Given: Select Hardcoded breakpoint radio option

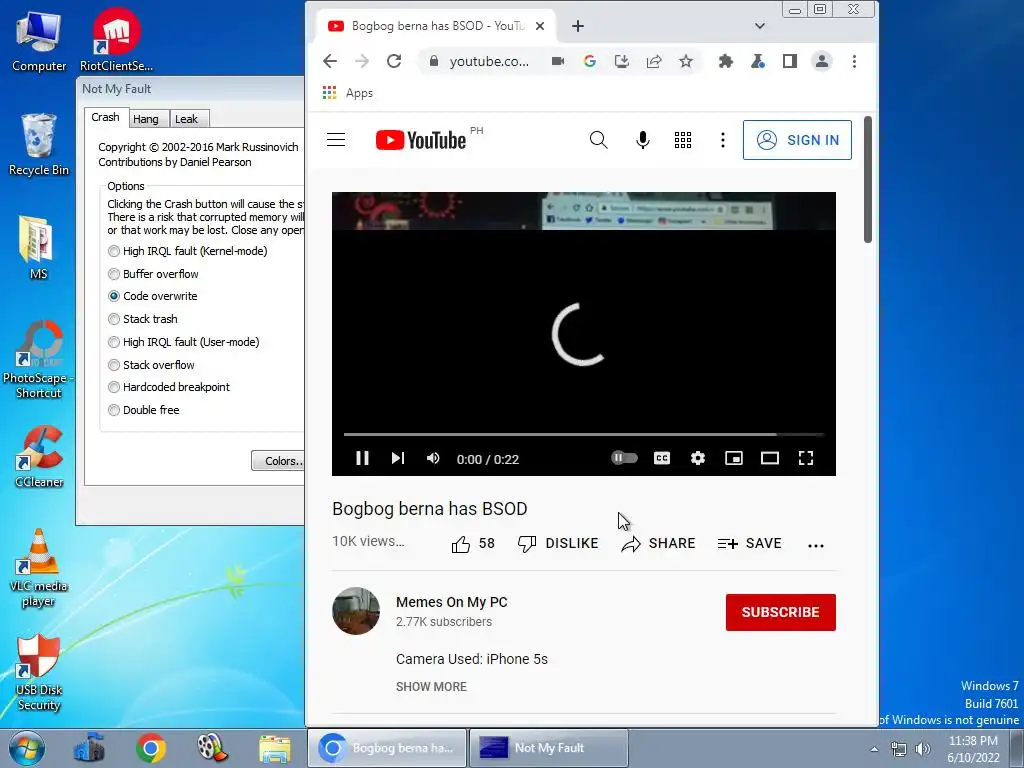Looking at the screenshot, I should (x=169, y=387).
